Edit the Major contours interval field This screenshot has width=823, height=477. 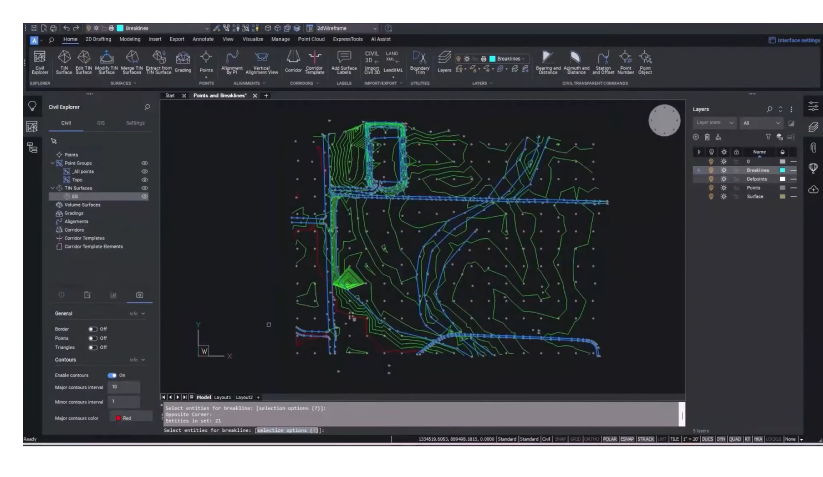pos(124,387)
